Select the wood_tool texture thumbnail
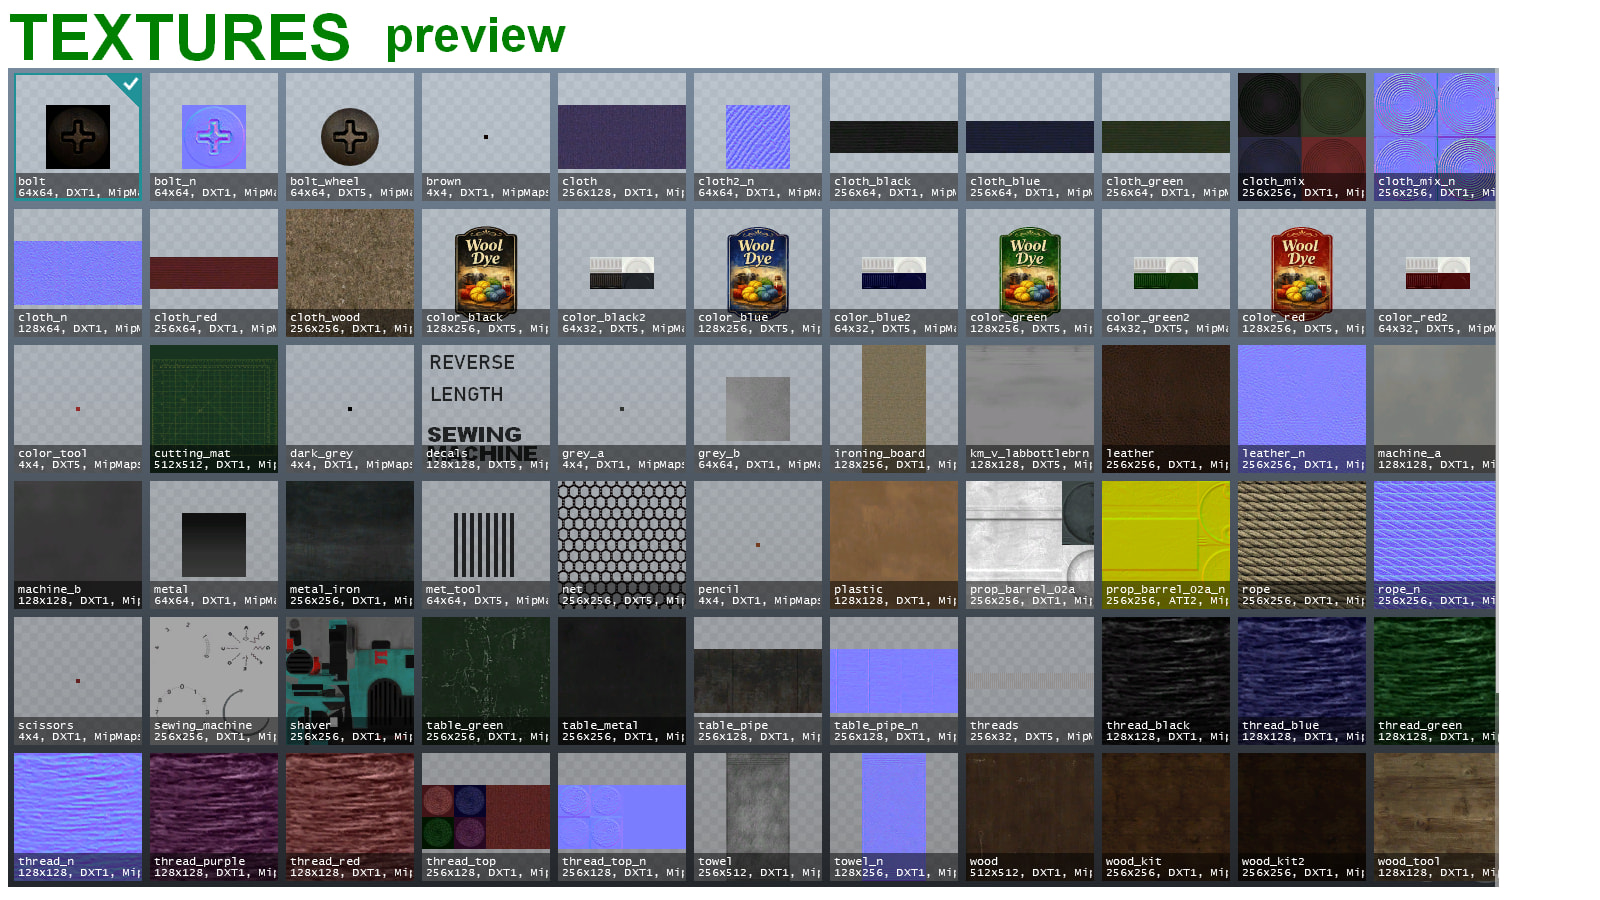Viewport: 1600px width, 900px height. pos(1436,817)
